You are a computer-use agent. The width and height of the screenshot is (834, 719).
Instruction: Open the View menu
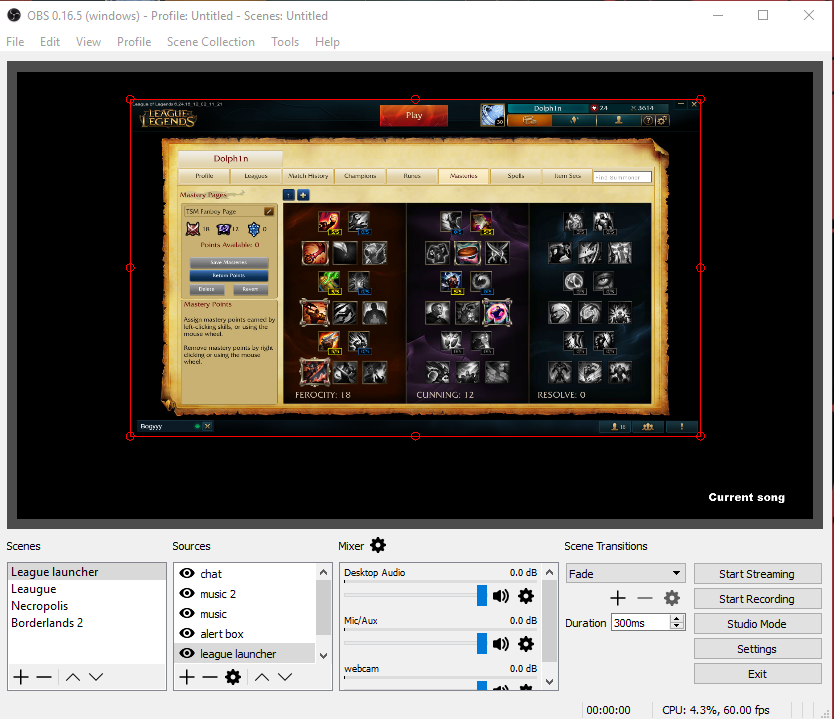point(88,41)
